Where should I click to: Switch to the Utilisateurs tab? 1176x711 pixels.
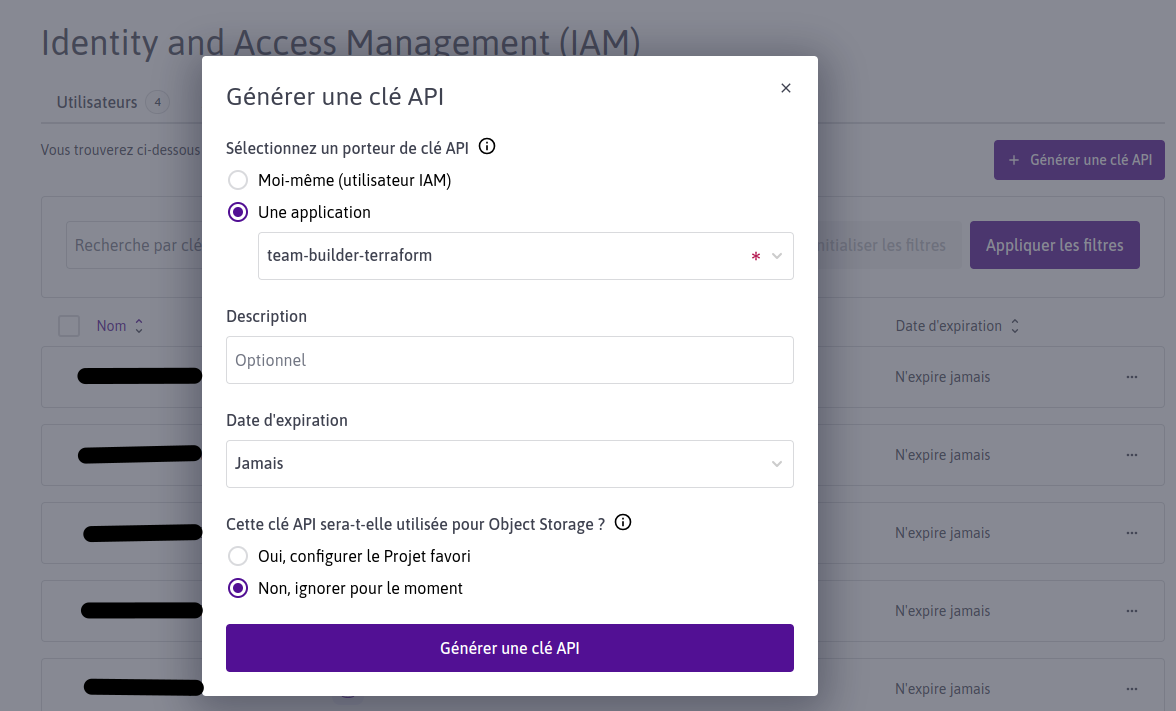point(97,102)
